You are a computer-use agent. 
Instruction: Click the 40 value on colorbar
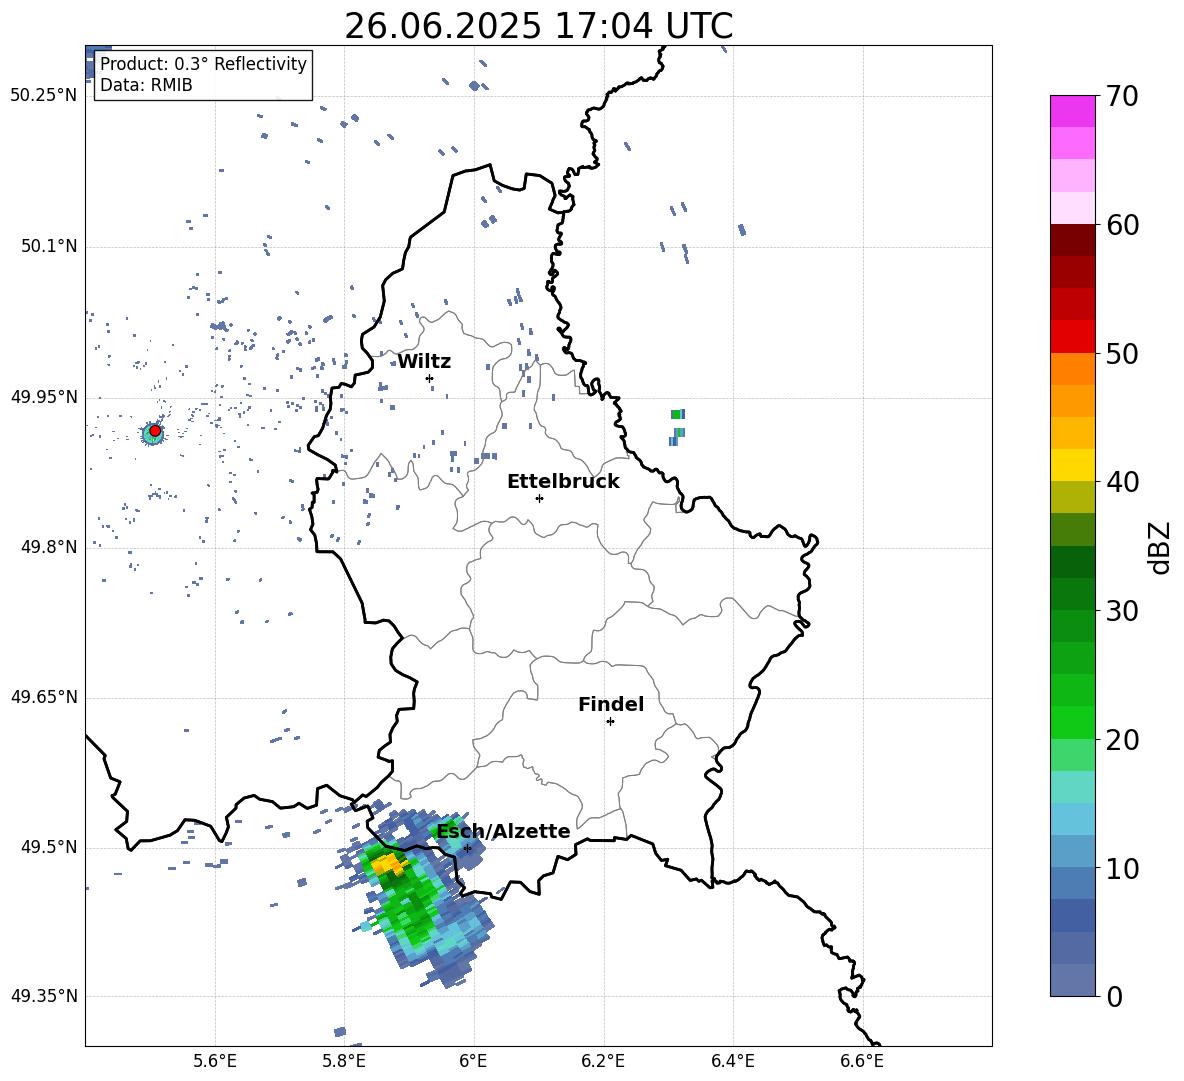tap(1122, 482)
